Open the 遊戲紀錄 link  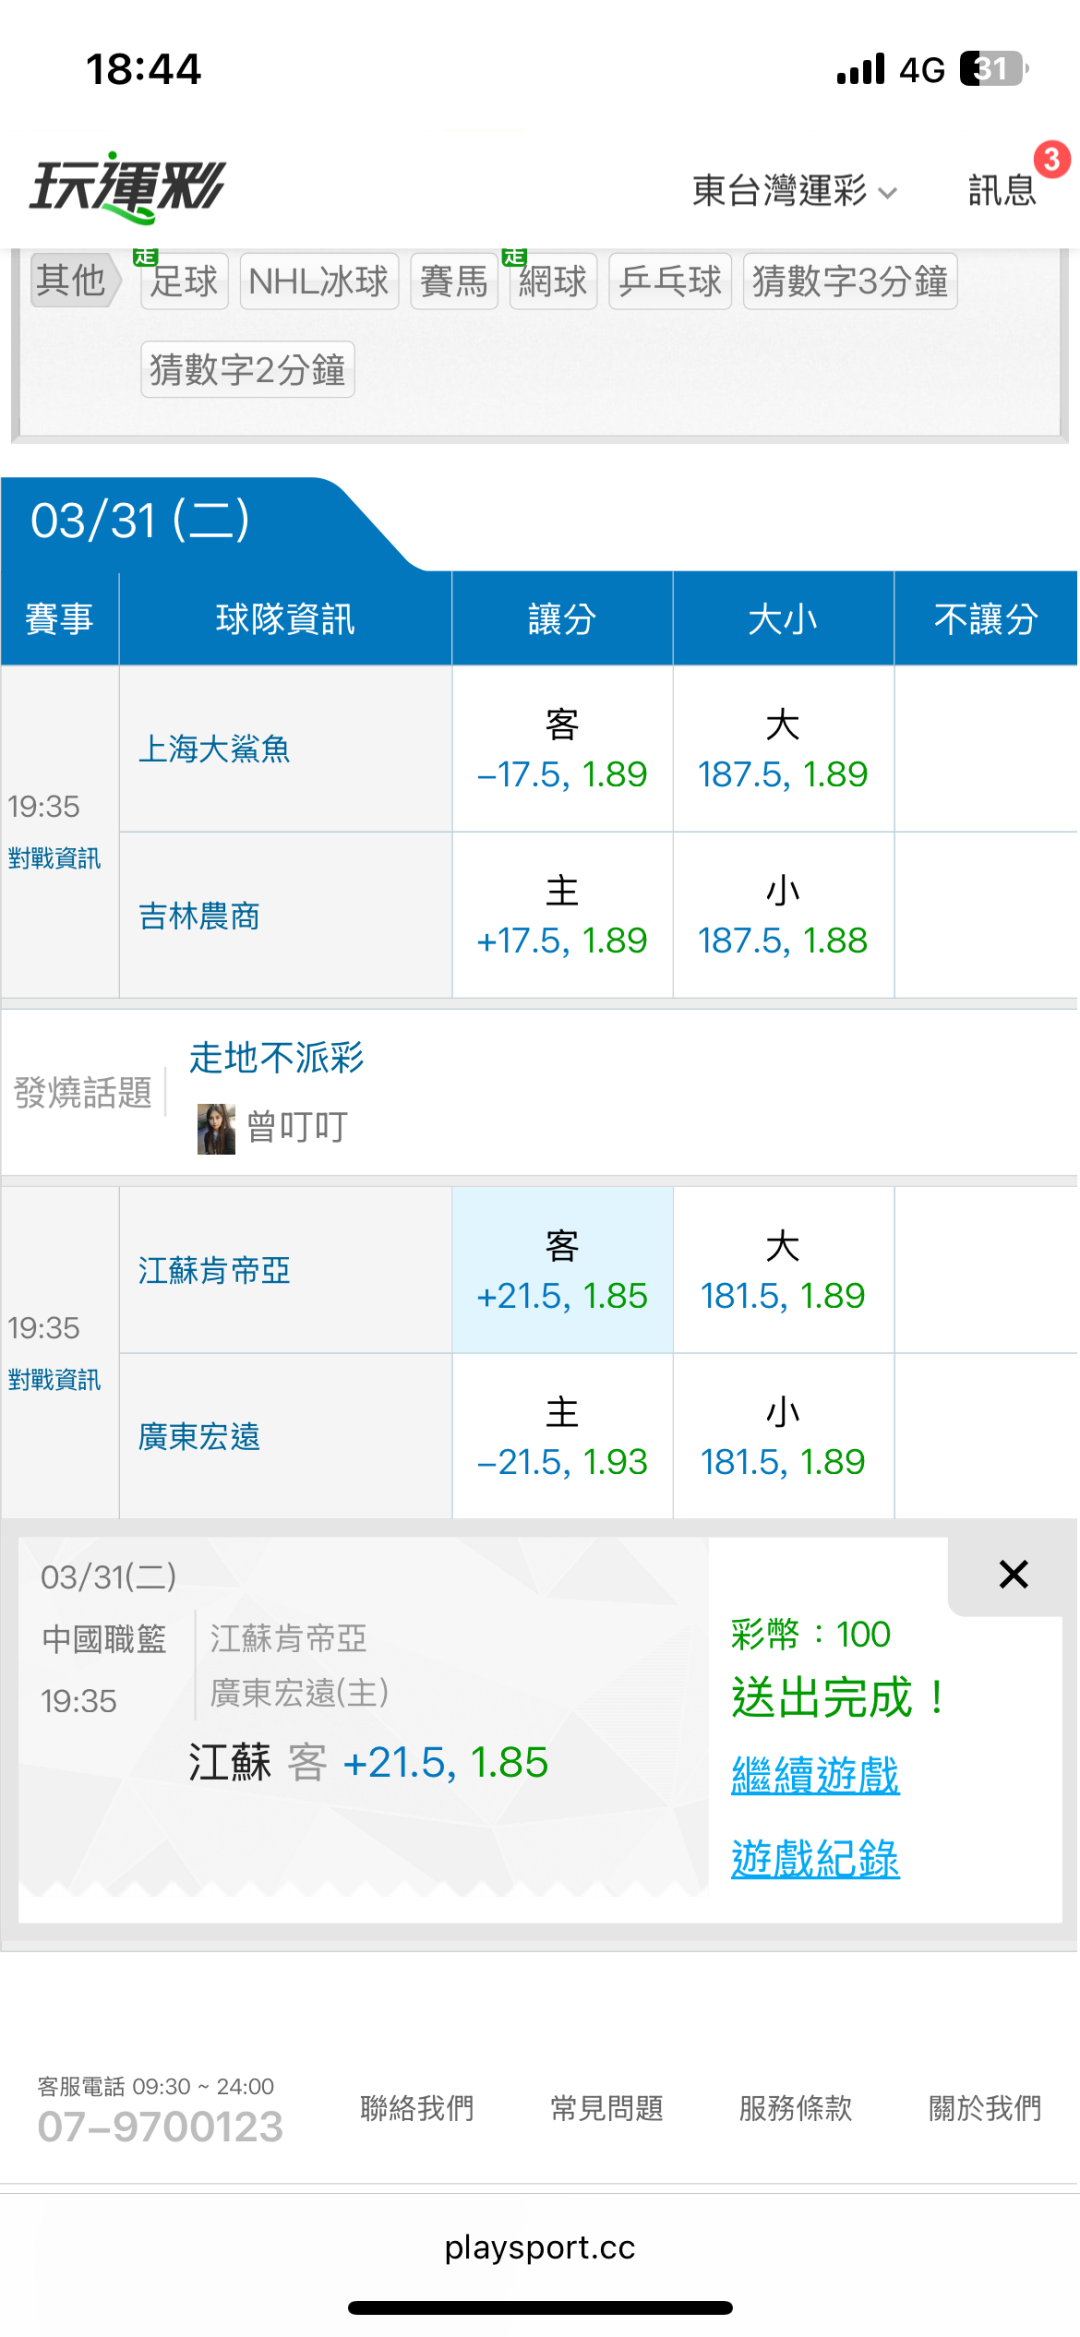point(815,1859)
